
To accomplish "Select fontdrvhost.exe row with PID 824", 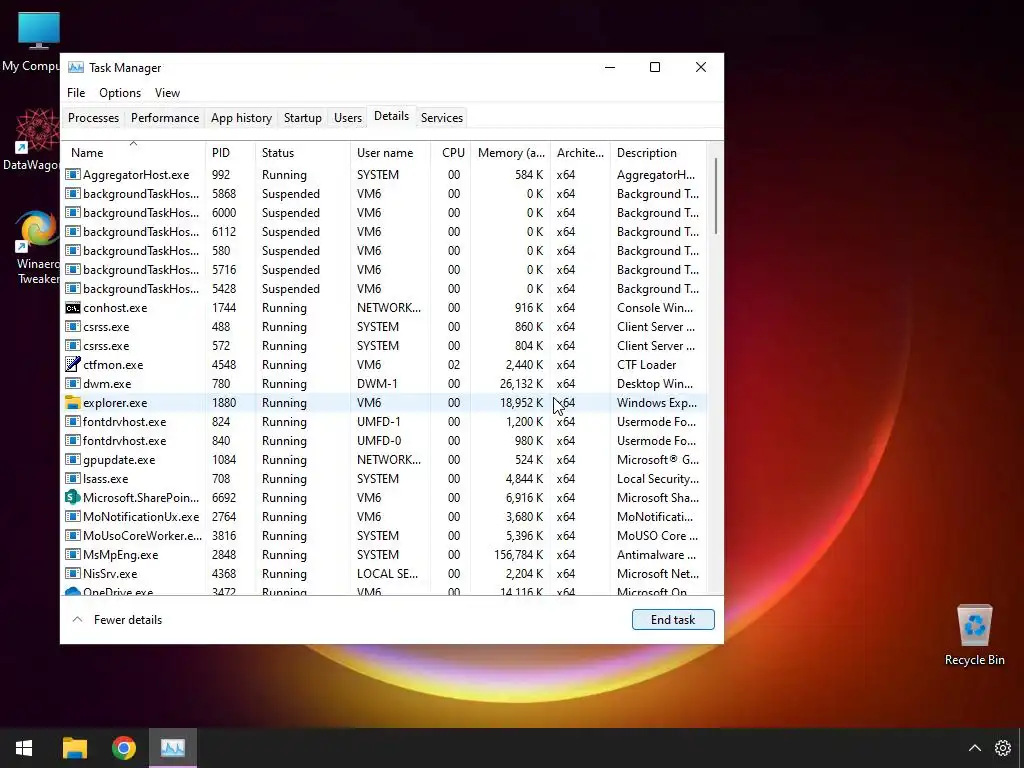I will pos(385,422).
